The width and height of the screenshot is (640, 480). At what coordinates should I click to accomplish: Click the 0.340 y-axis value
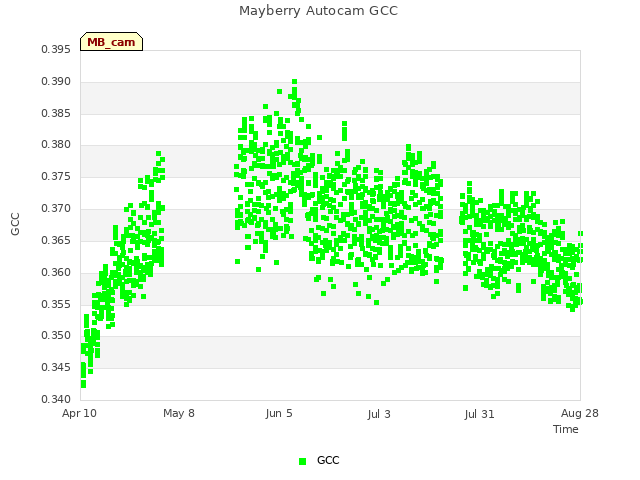56,399
